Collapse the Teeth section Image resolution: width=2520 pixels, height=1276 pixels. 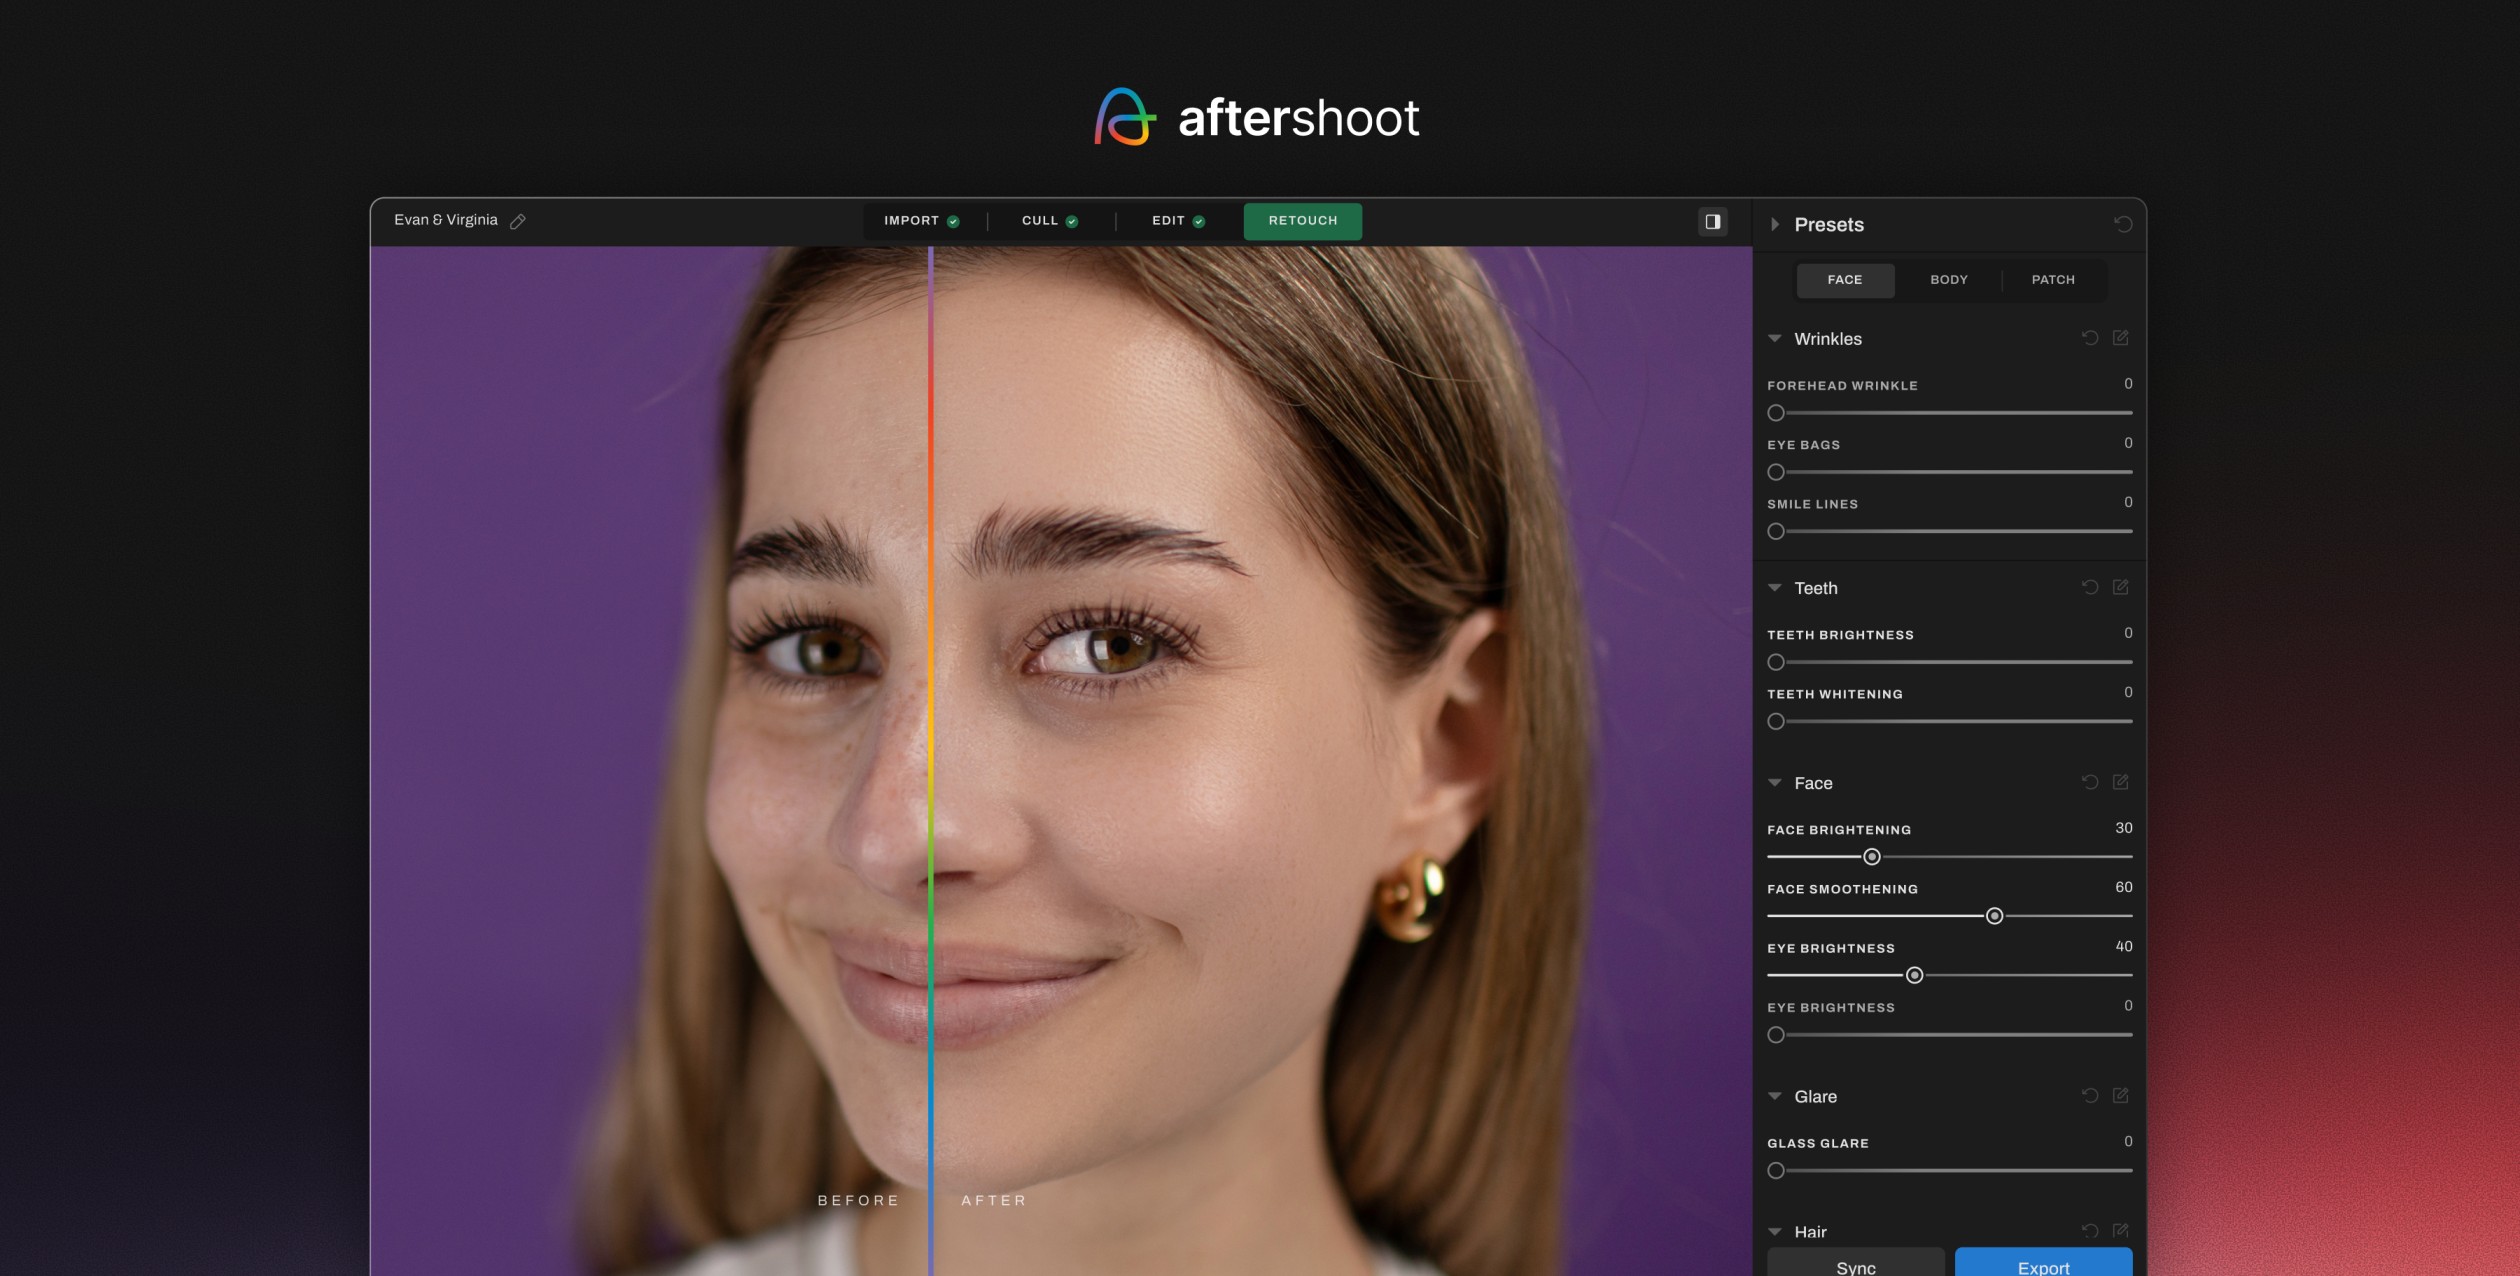point(1775,587)
